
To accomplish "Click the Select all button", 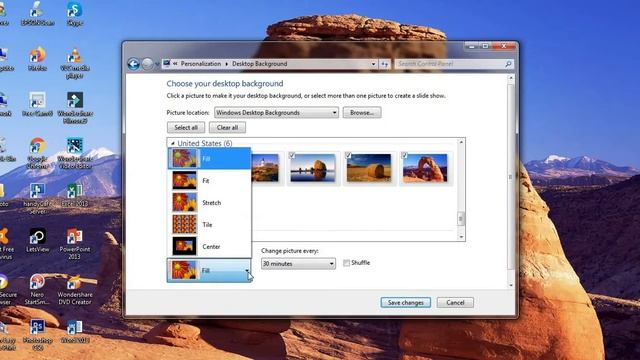I will point(186,127).
